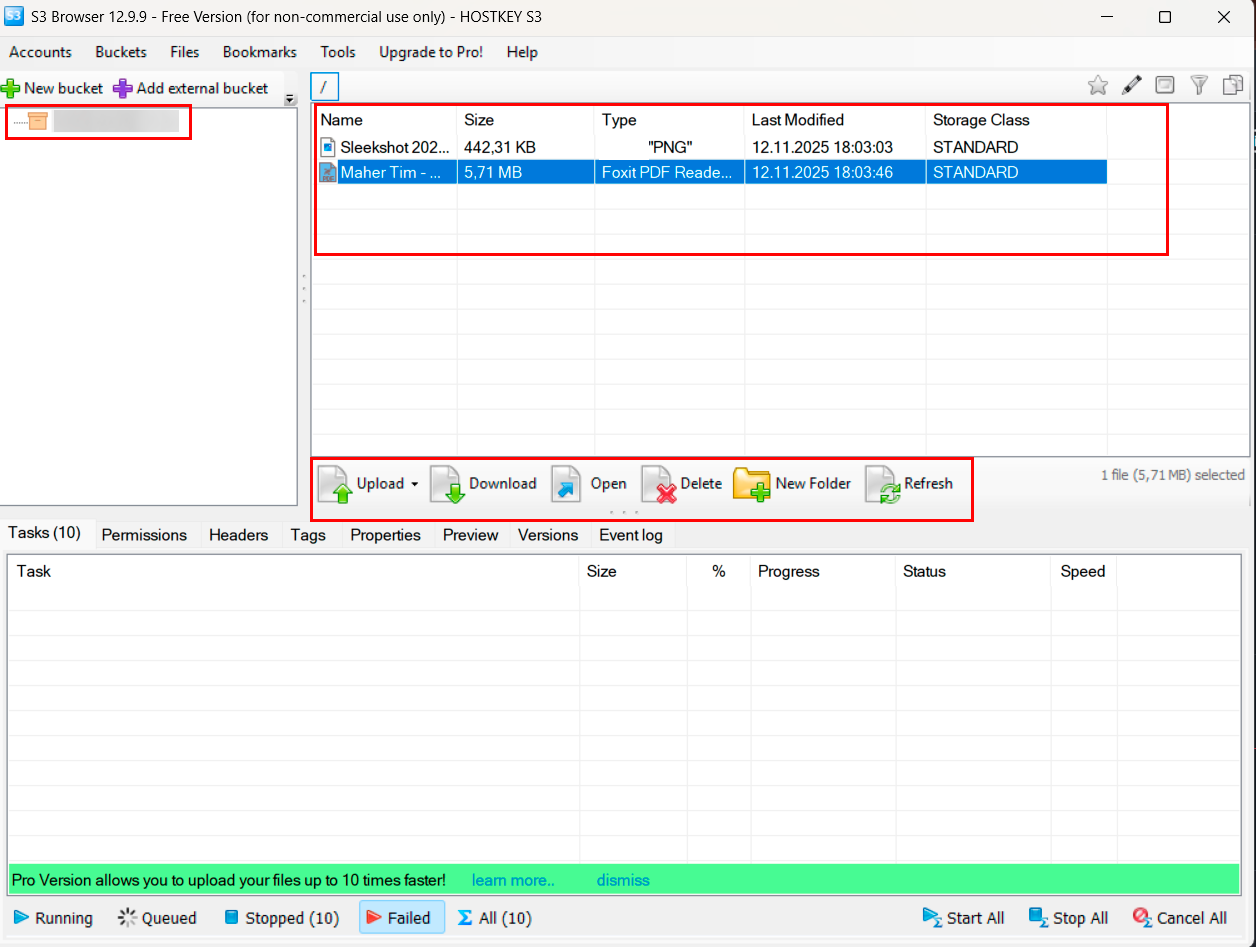Create a New Folder
This screenshot has height=947, width=1256.
(793, 484)
